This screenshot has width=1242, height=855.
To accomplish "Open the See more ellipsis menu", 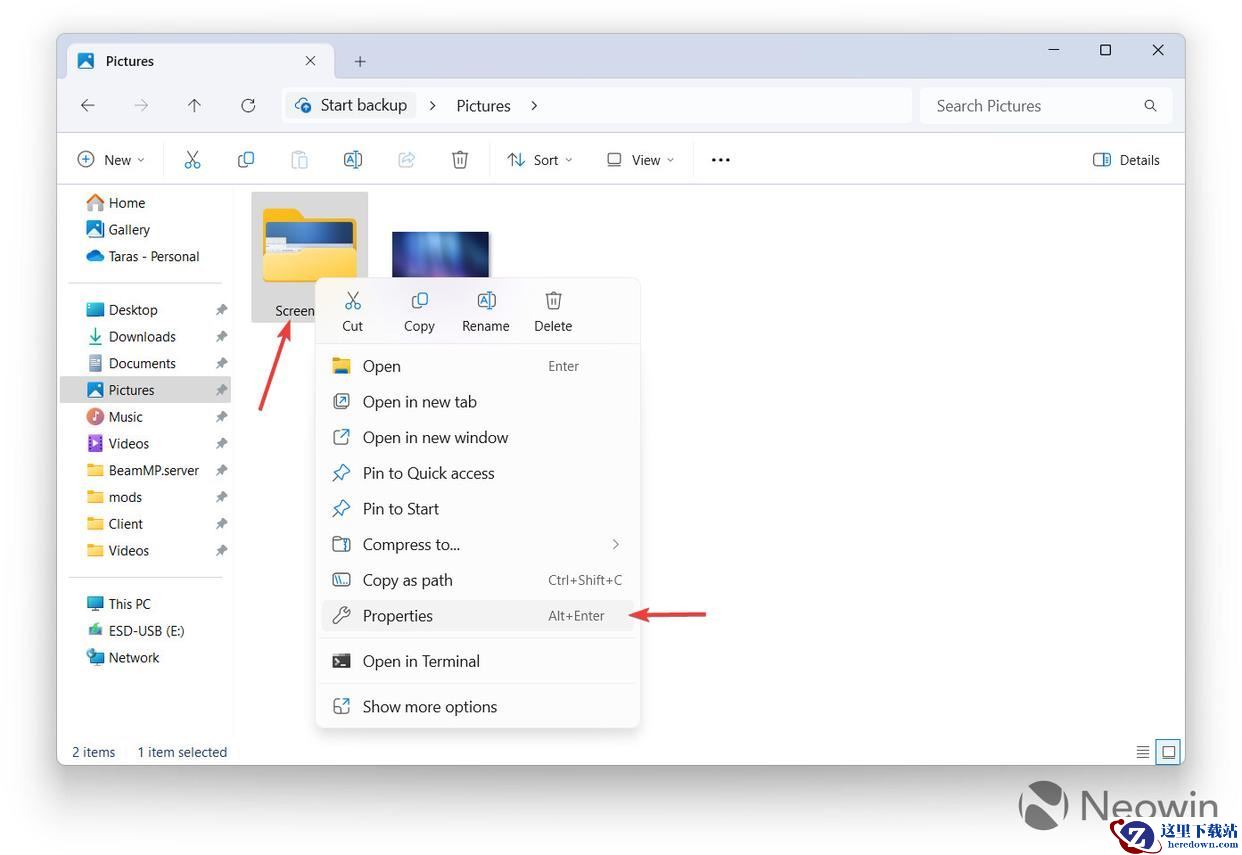I will 721,160.
